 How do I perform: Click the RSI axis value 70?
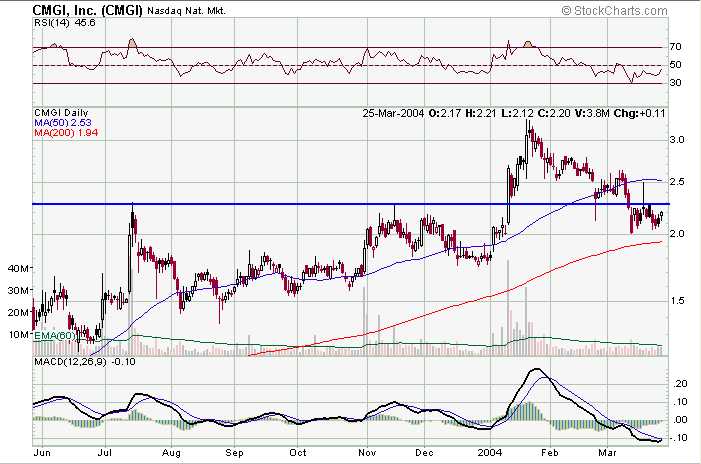(x=676, y=46)
